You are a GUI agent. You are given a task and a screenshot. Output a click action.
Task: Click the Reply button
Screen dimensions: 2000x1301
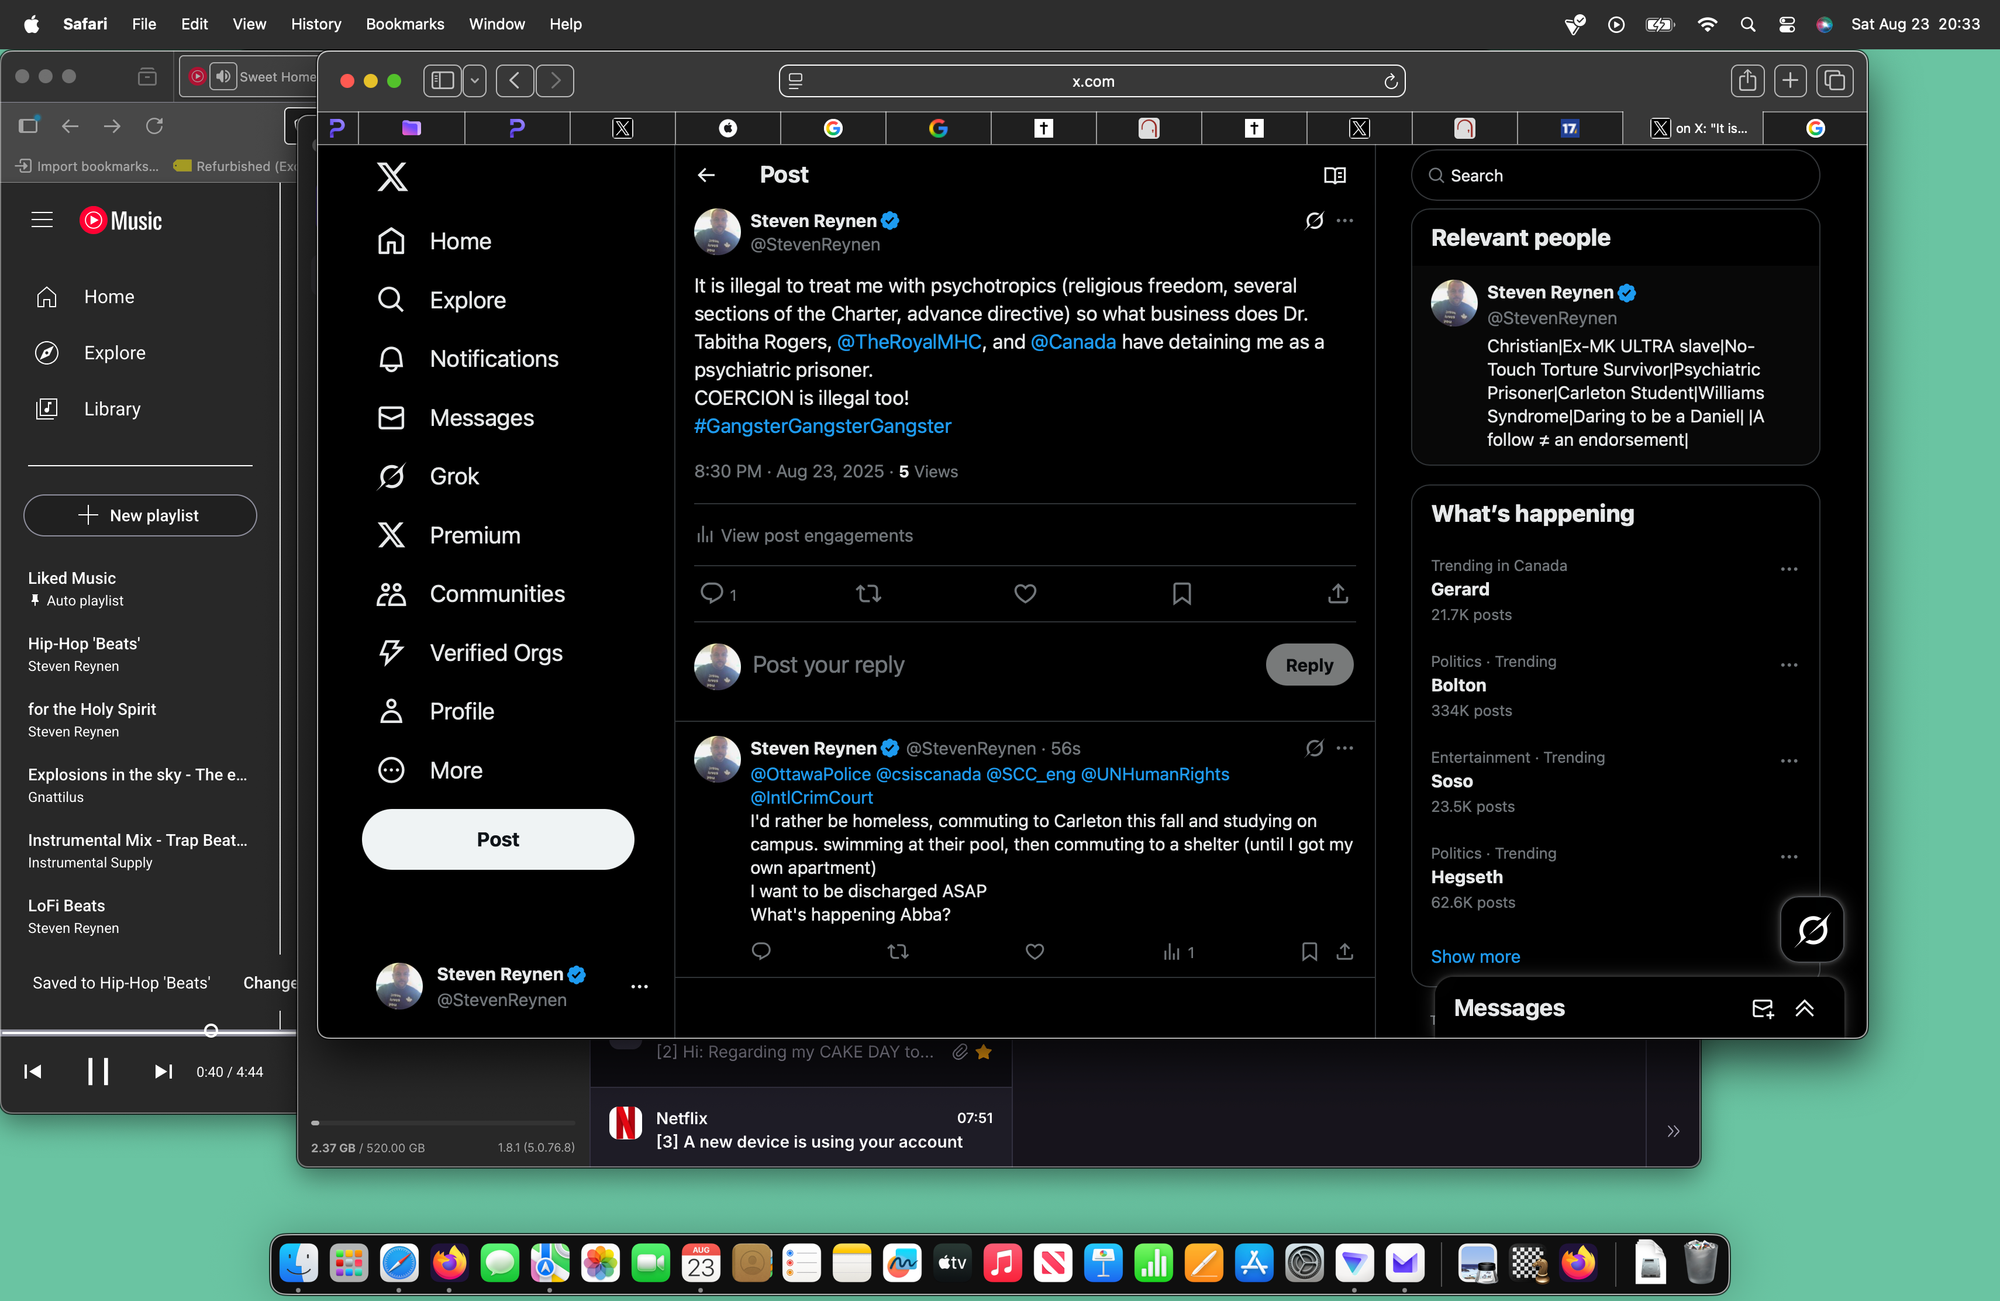click(1309, 665)
